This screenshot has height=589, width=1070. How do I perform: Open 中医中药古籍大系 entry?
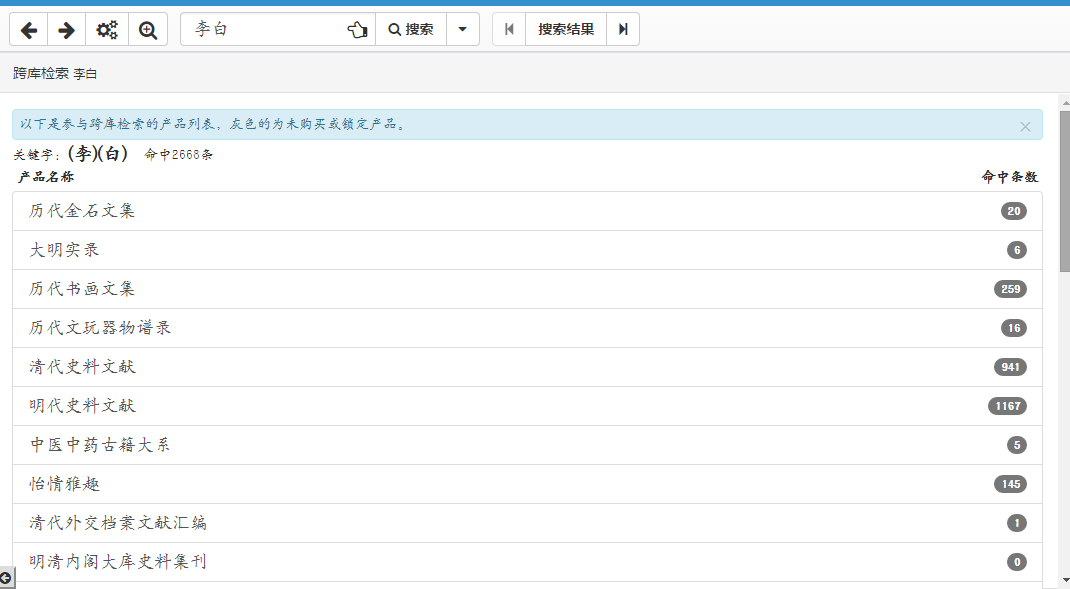[x=100, y=445]
